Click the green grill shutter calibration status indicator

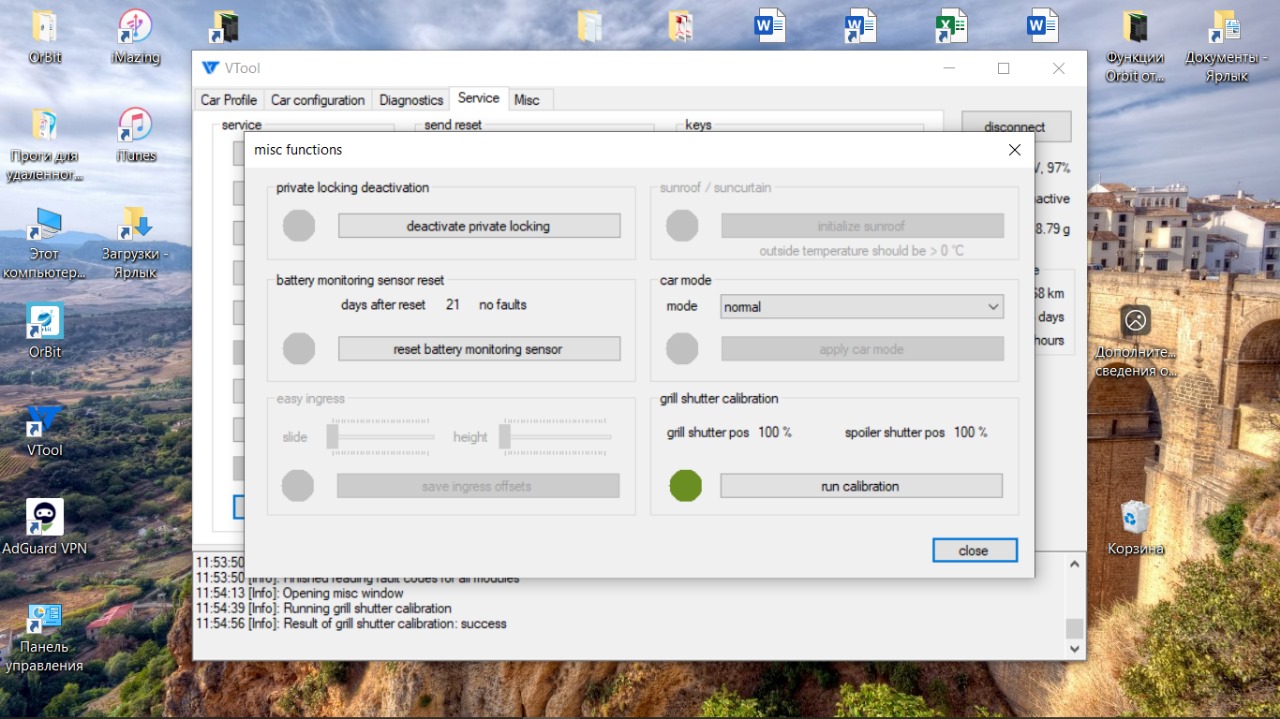(686, 486)
